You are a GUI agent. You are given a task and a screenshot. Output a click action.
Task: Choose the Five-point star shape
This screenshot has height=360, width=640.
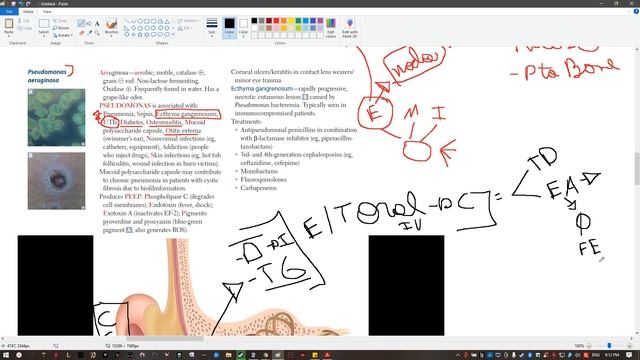pos(140,35)
